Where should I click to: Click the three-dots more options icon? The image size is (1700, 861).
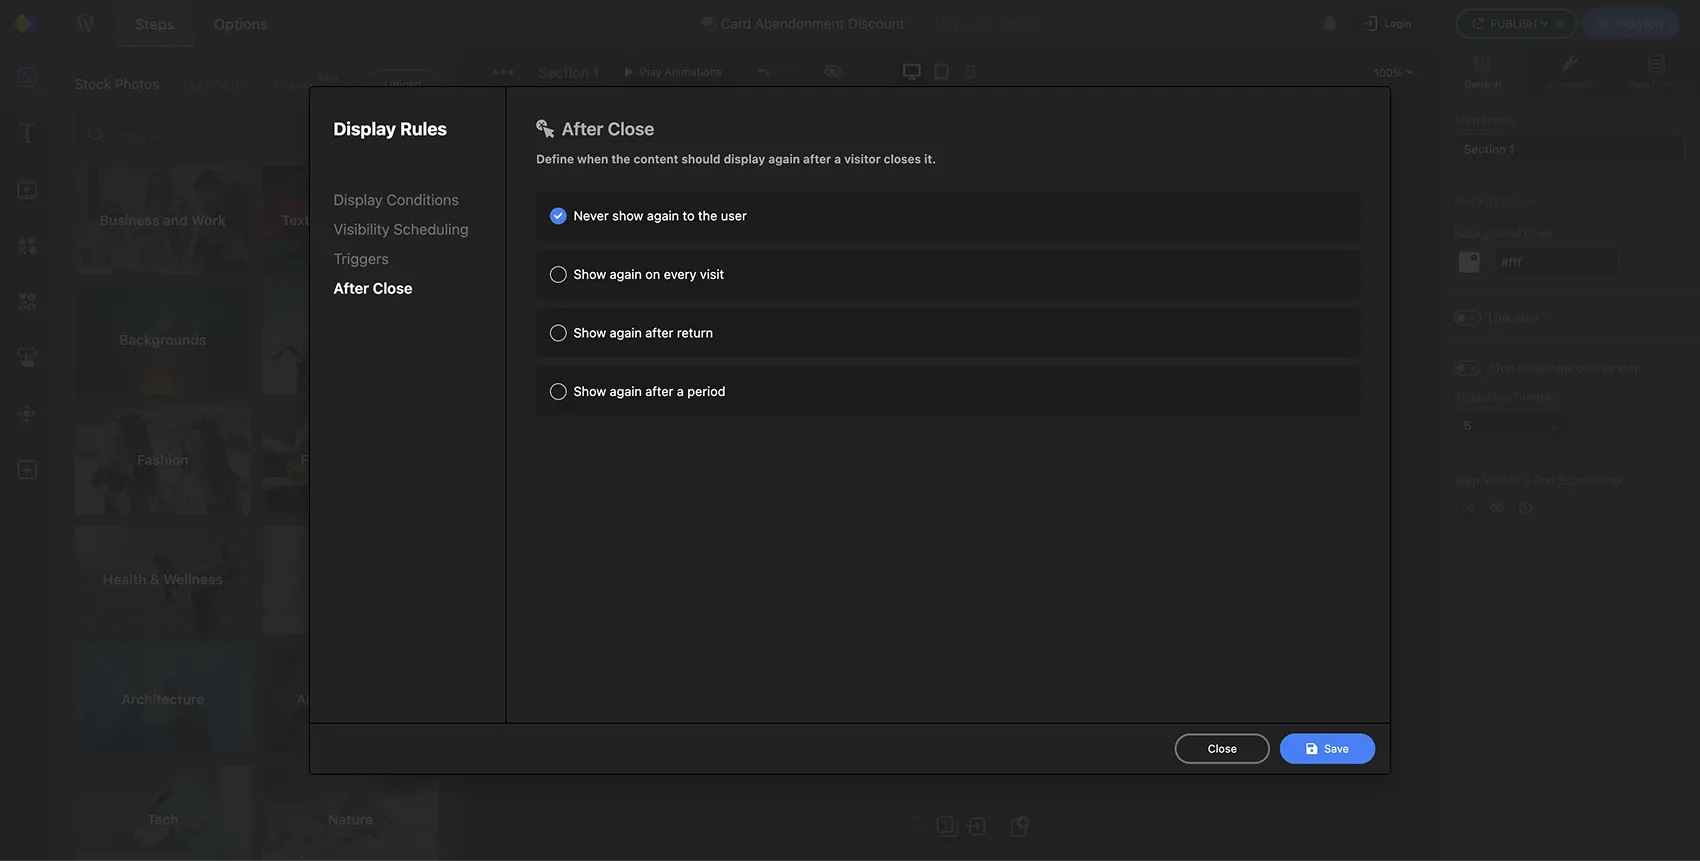tap(503, 72)
